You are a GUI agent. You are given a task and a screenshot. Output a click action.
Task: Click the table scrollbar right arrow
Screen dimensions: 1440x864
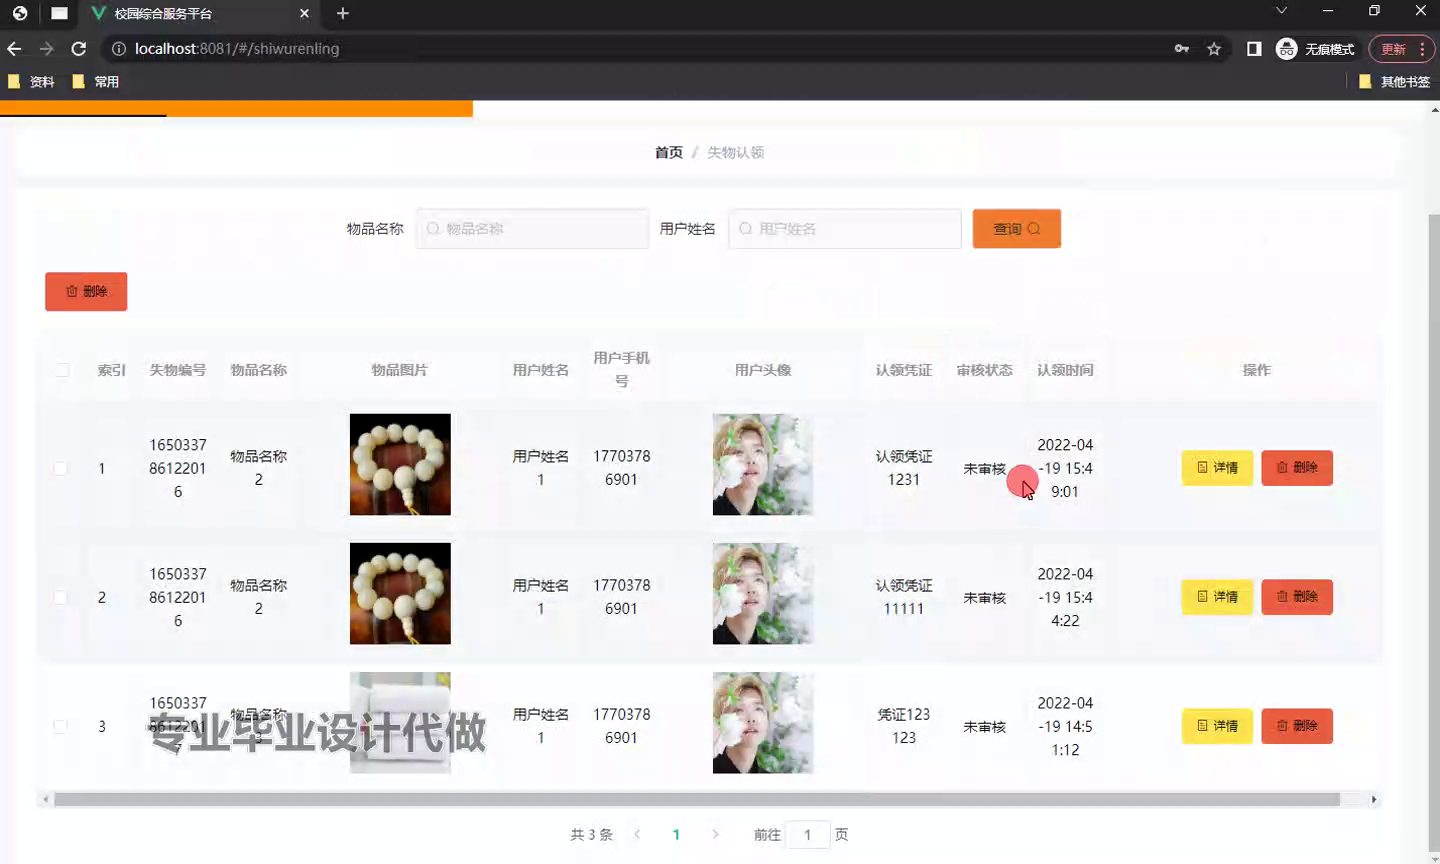click(x=1374, y=800)
